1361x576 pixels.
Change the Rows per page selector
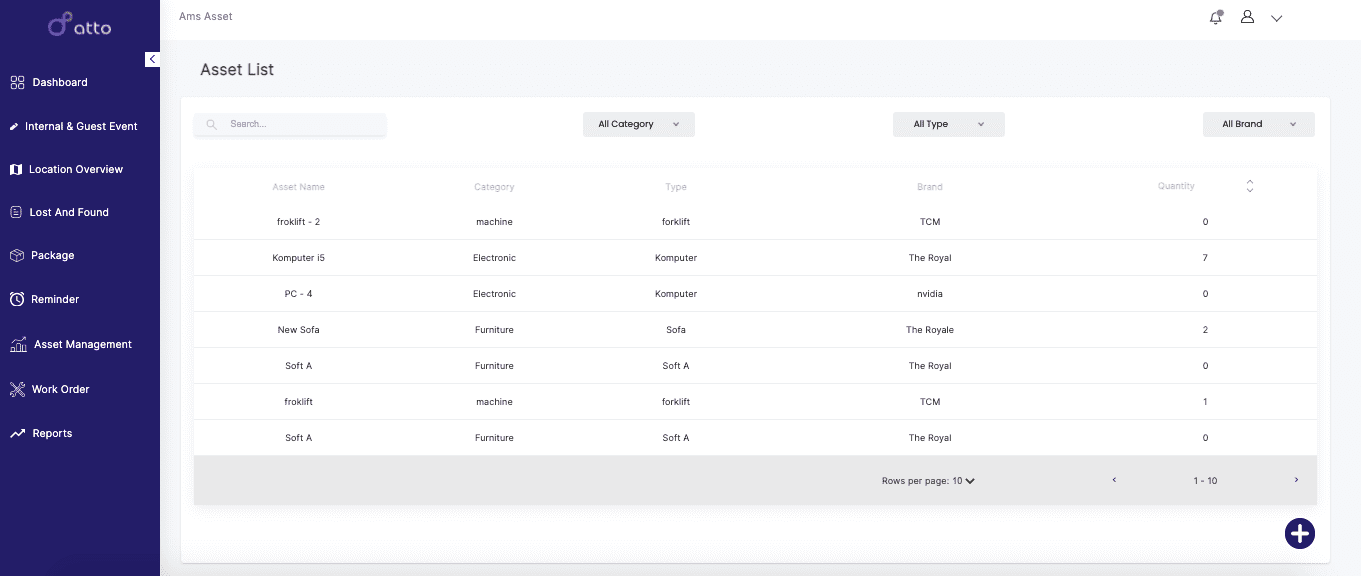(x=964, y=481)
